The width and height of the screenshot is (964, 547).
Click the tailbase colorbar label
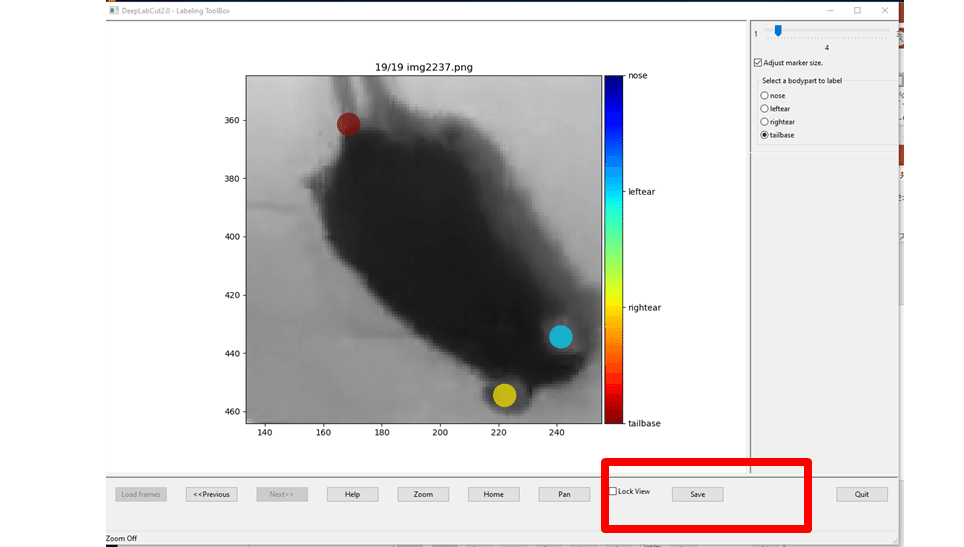[x=644, y=423]
